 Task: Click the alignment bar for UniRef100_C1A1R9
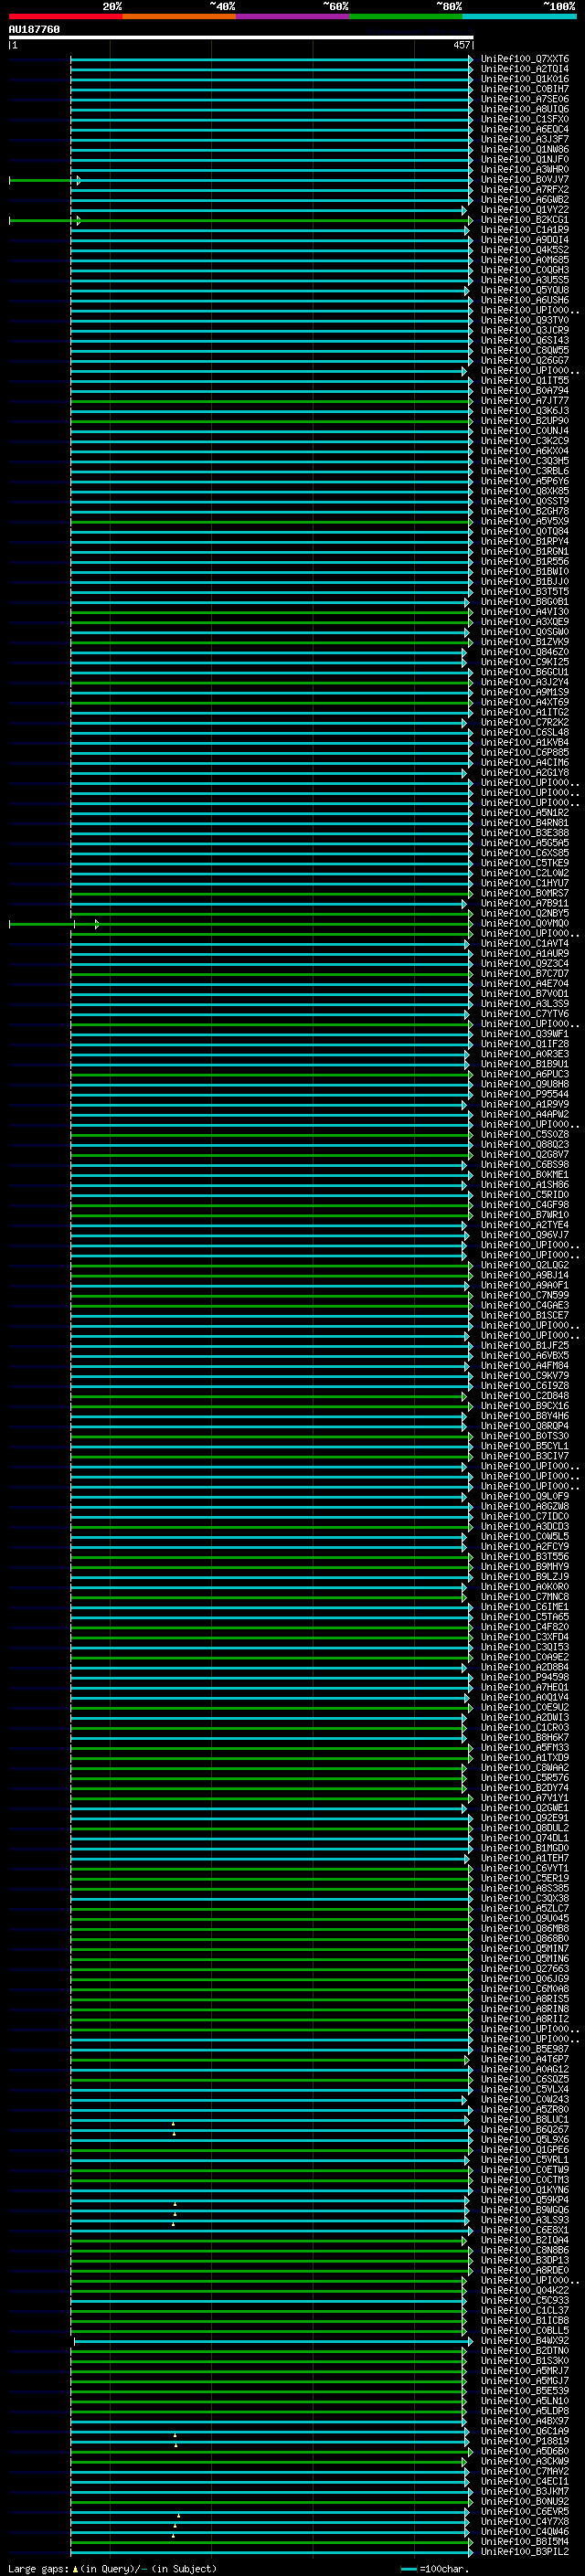tap(270, 230)
